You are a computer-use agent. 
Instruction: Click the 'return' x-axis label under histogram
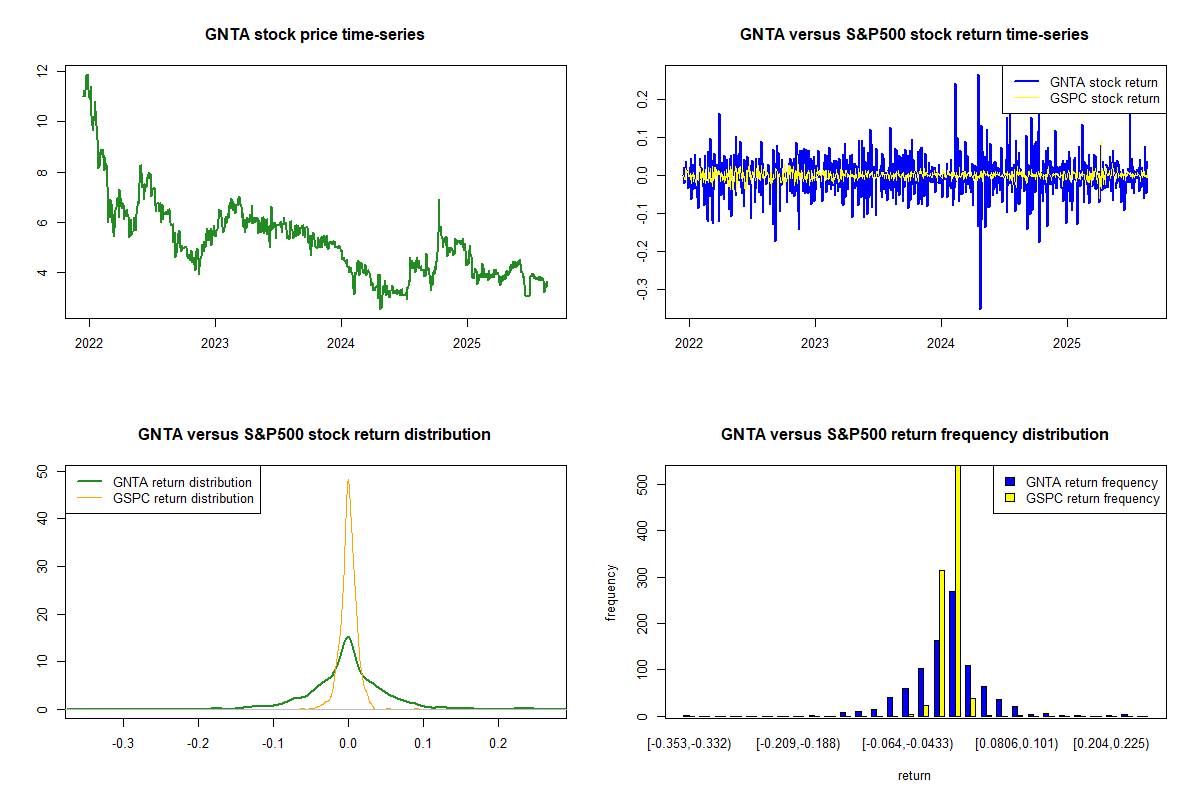pyautogui.click(x=914, y=775)
